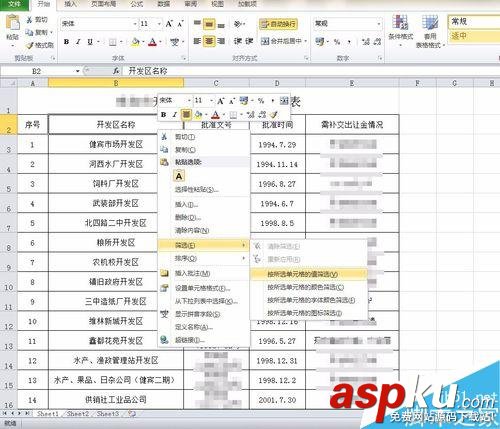Toggle Bold in the mini toolbar
500x429 pixels.
pos(163,115)
